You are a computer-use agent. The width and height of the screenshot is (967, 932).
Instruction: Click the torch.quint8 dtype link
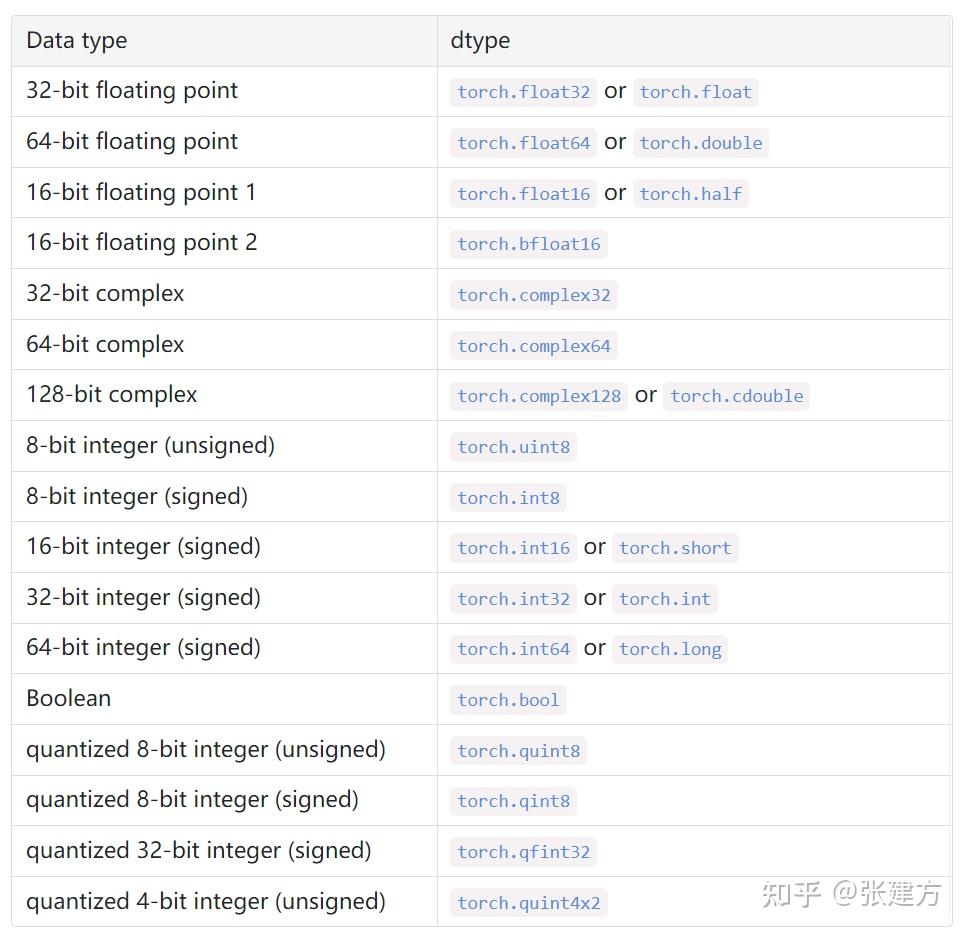point(518,751)
